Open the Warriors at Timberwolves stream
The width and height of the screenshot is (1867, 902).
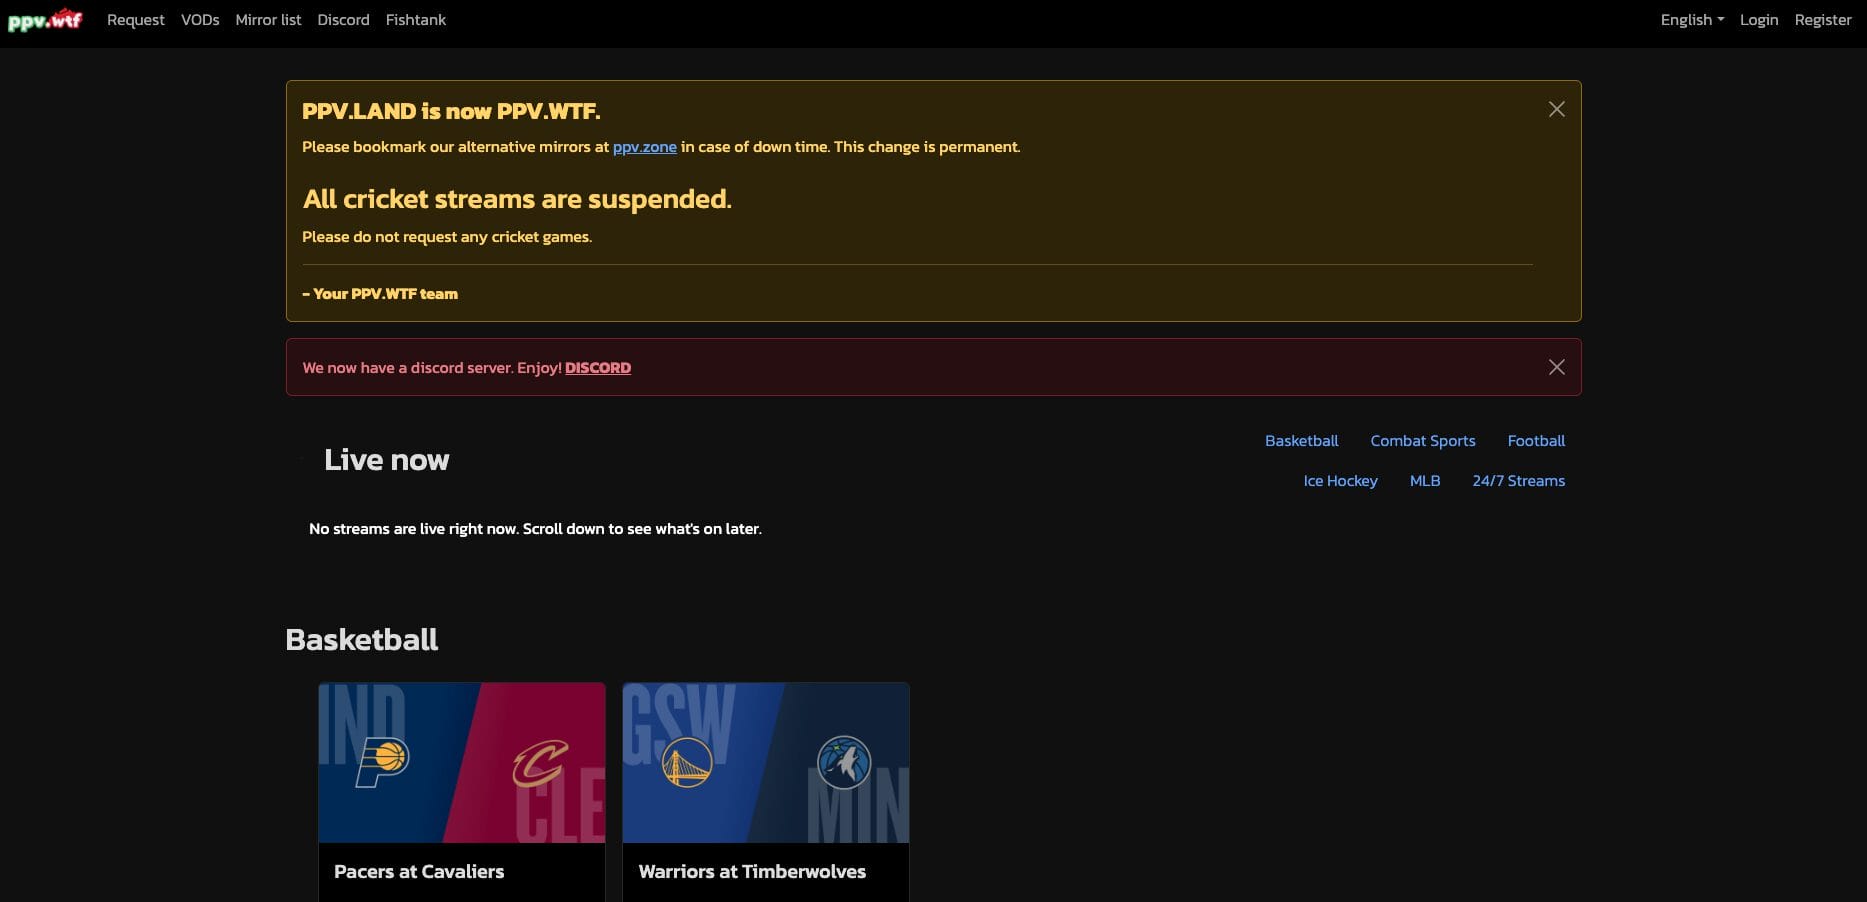(765, 790)
